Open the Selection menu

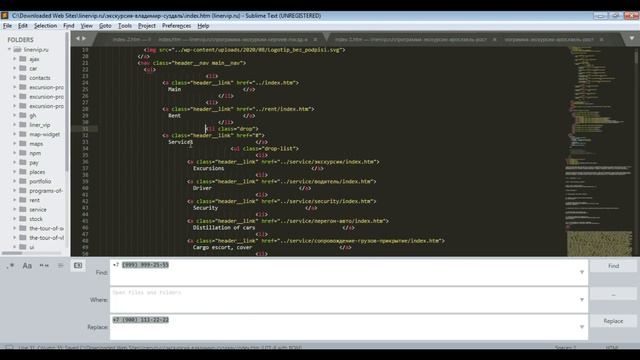pos(45,26)
